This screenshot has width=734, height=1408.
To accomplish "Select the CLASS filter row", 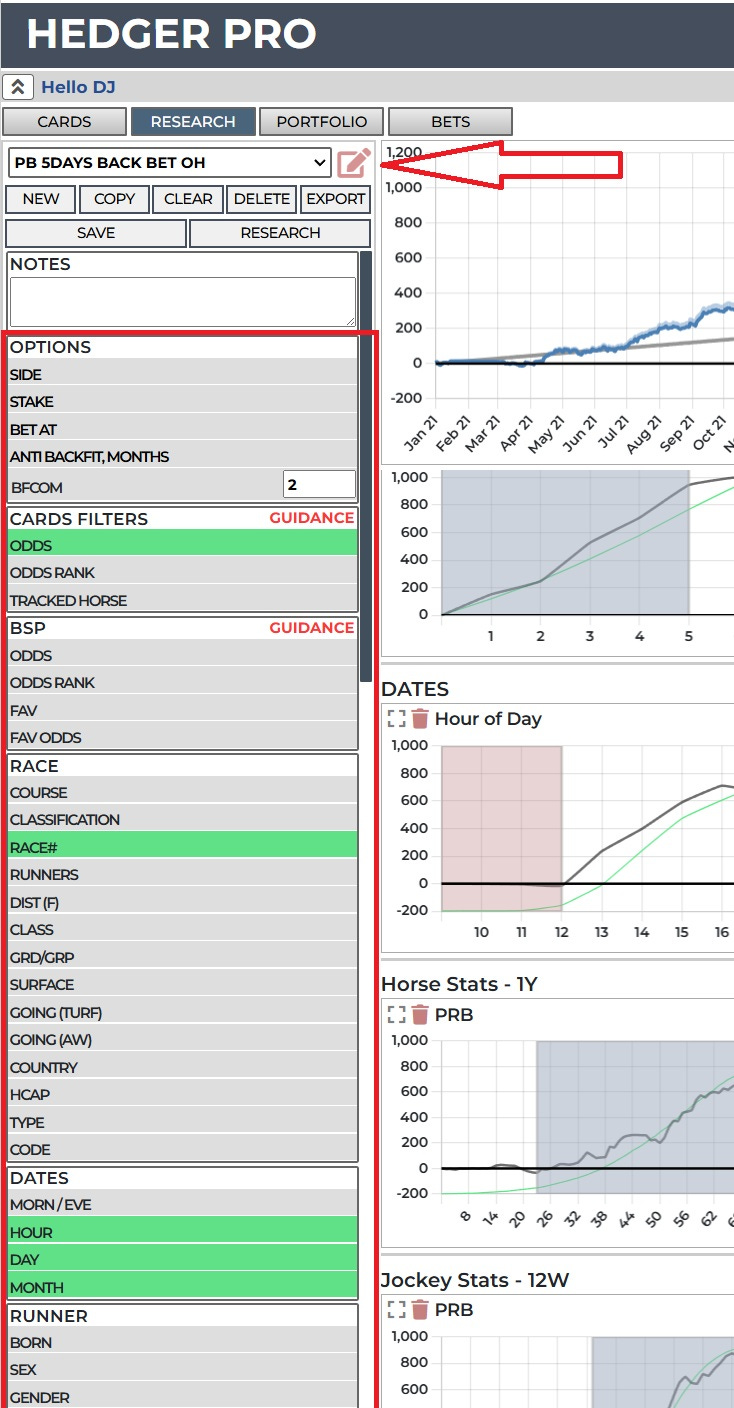I will pyautogui.click(x=183, y=930).
